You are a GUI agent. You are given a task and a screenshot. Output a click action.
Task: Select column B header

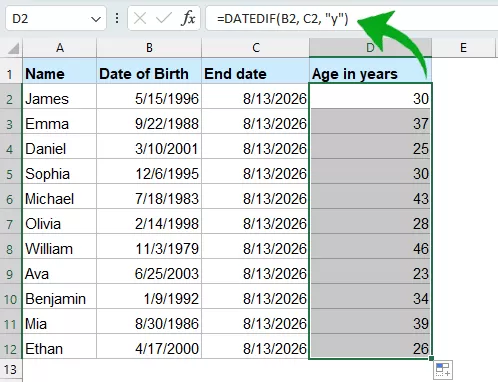(x=149, y=48)
